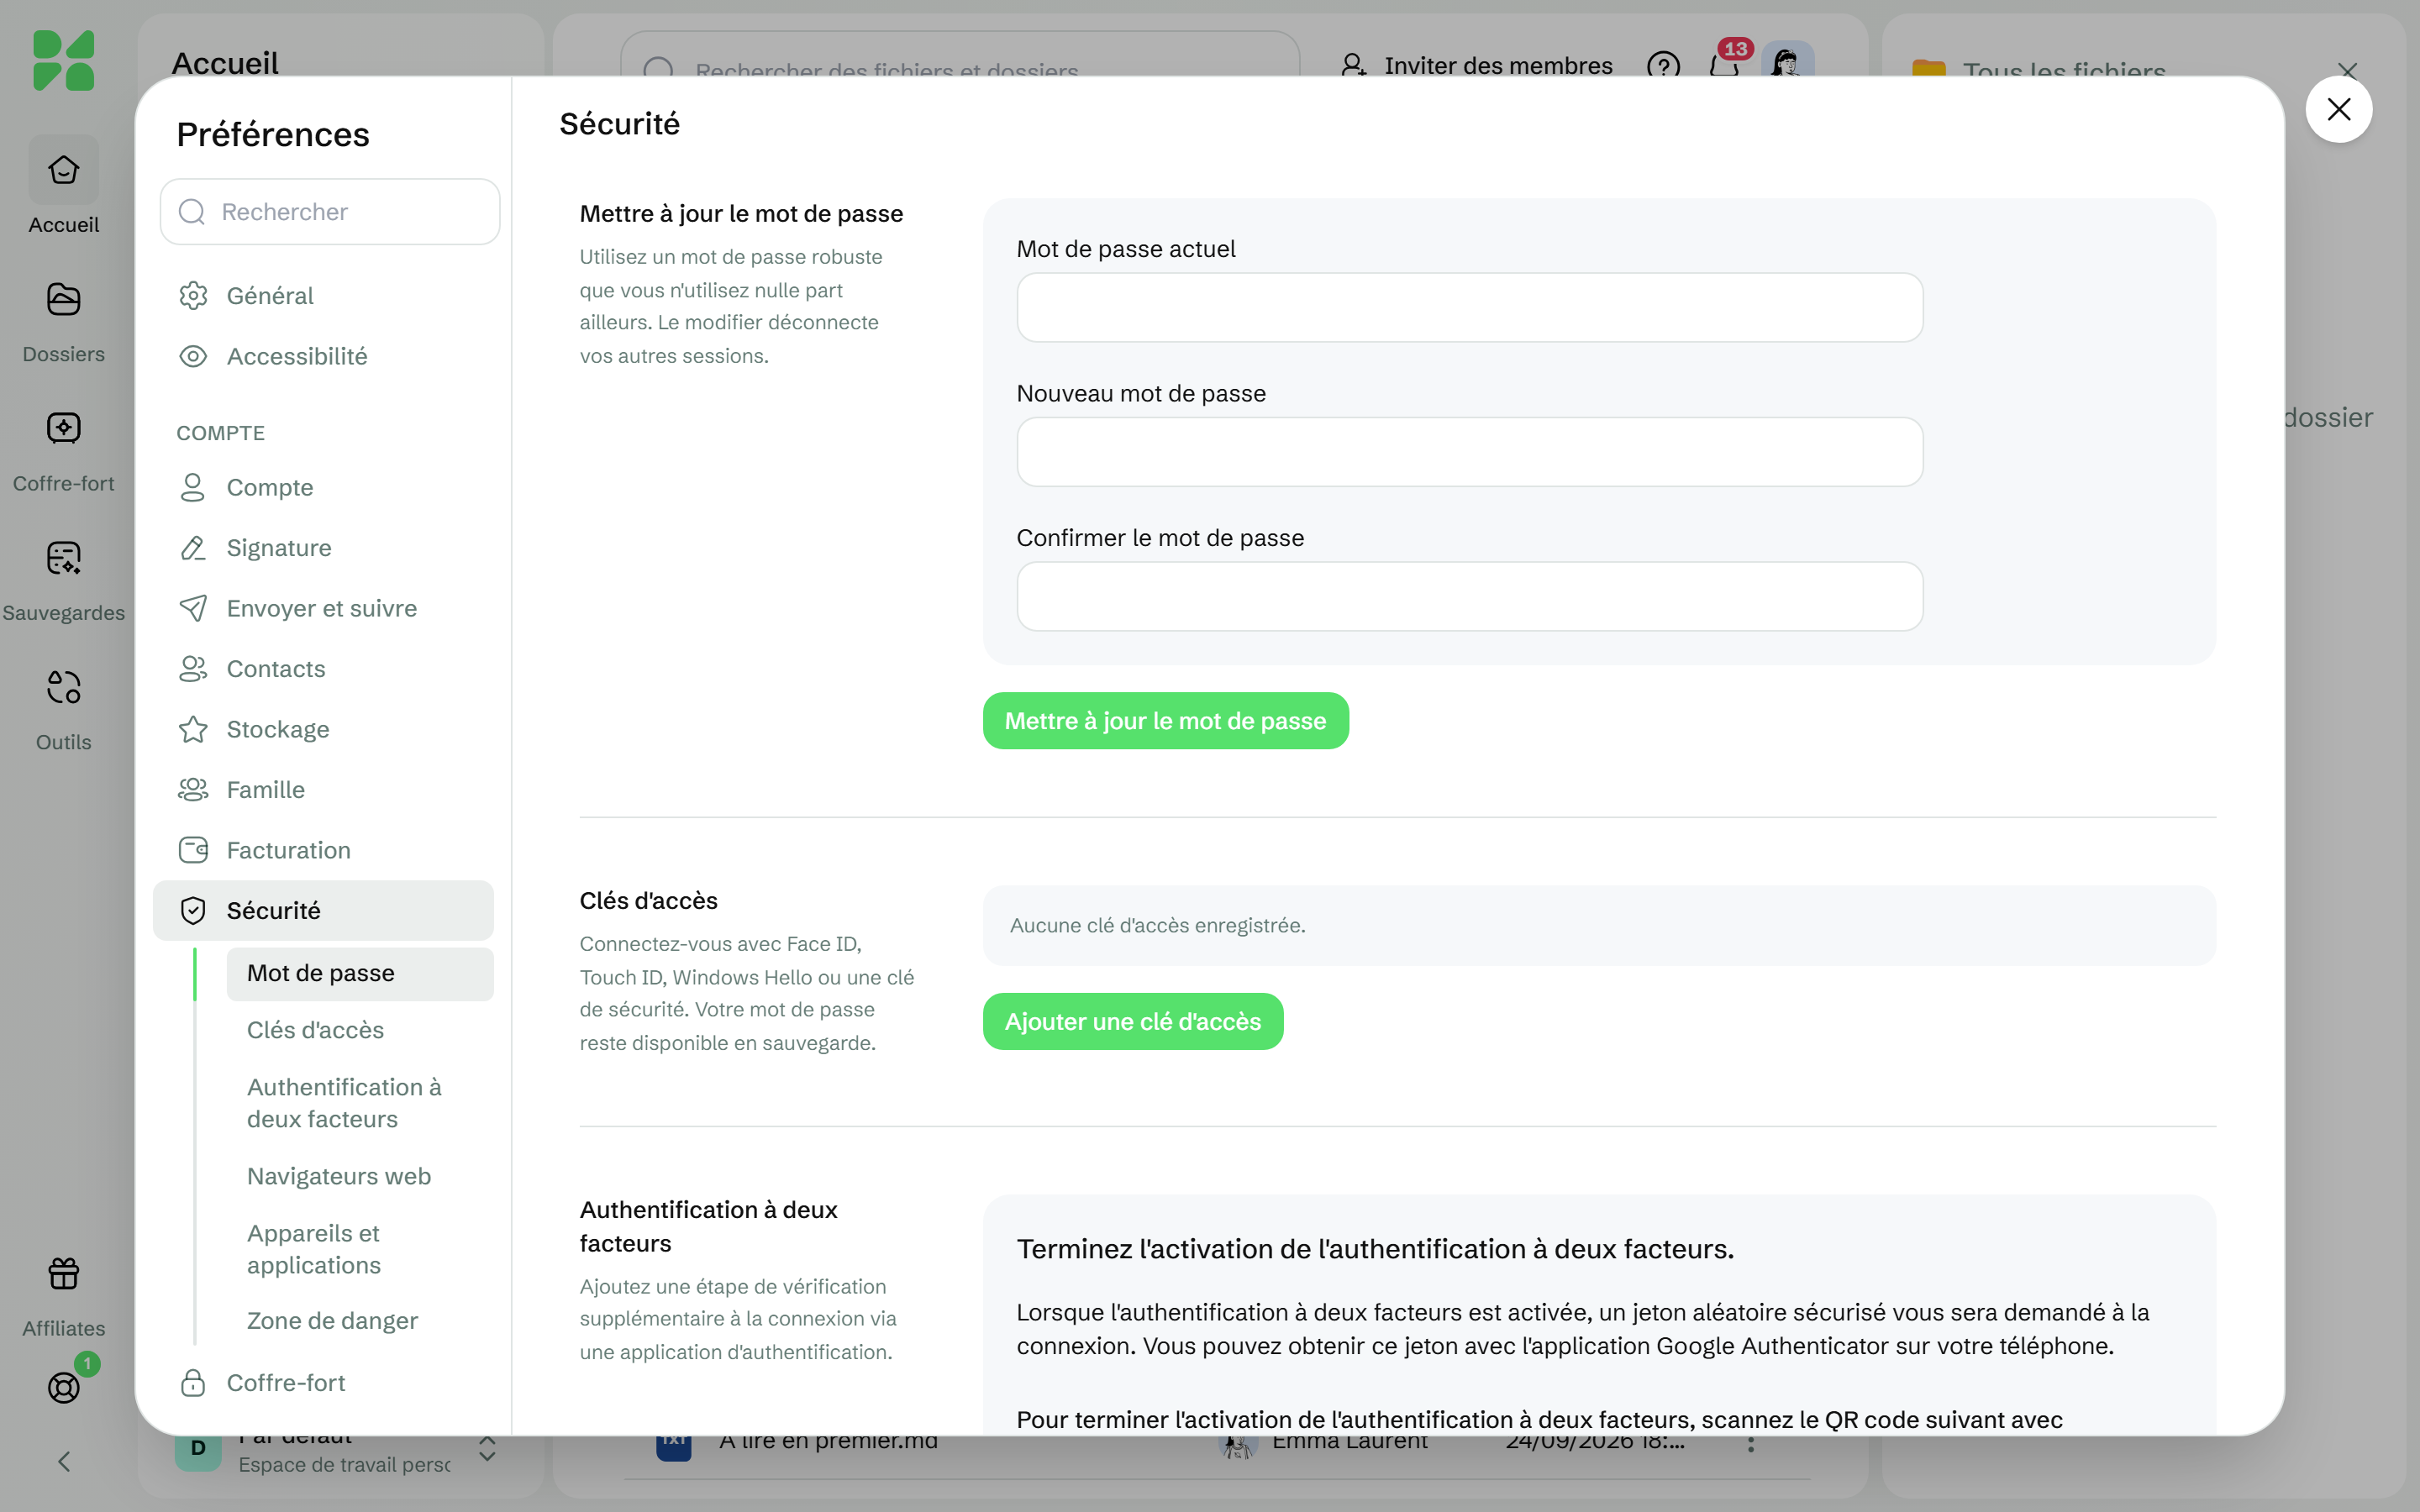
Task: Click the Mot de passe actuel field
Action: [1469, 308]
